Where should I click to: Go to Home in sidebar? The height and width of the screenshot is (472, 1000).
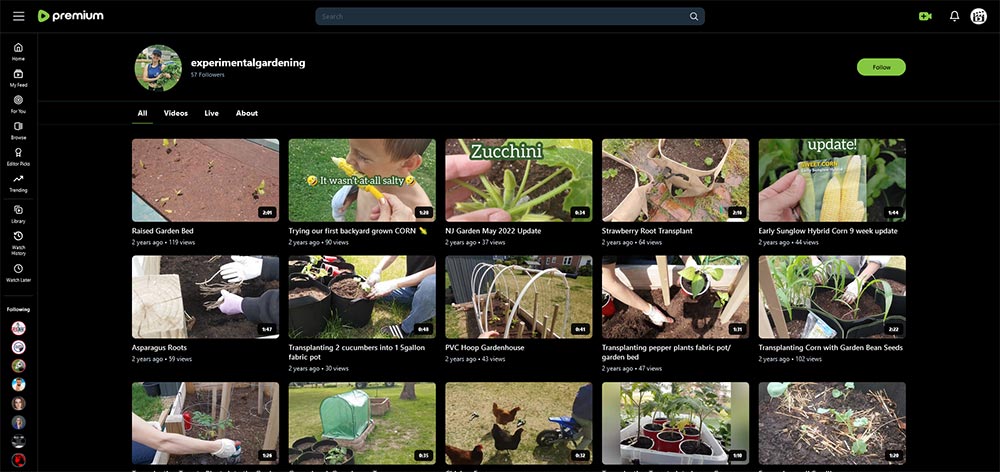[x=18, y=52]
